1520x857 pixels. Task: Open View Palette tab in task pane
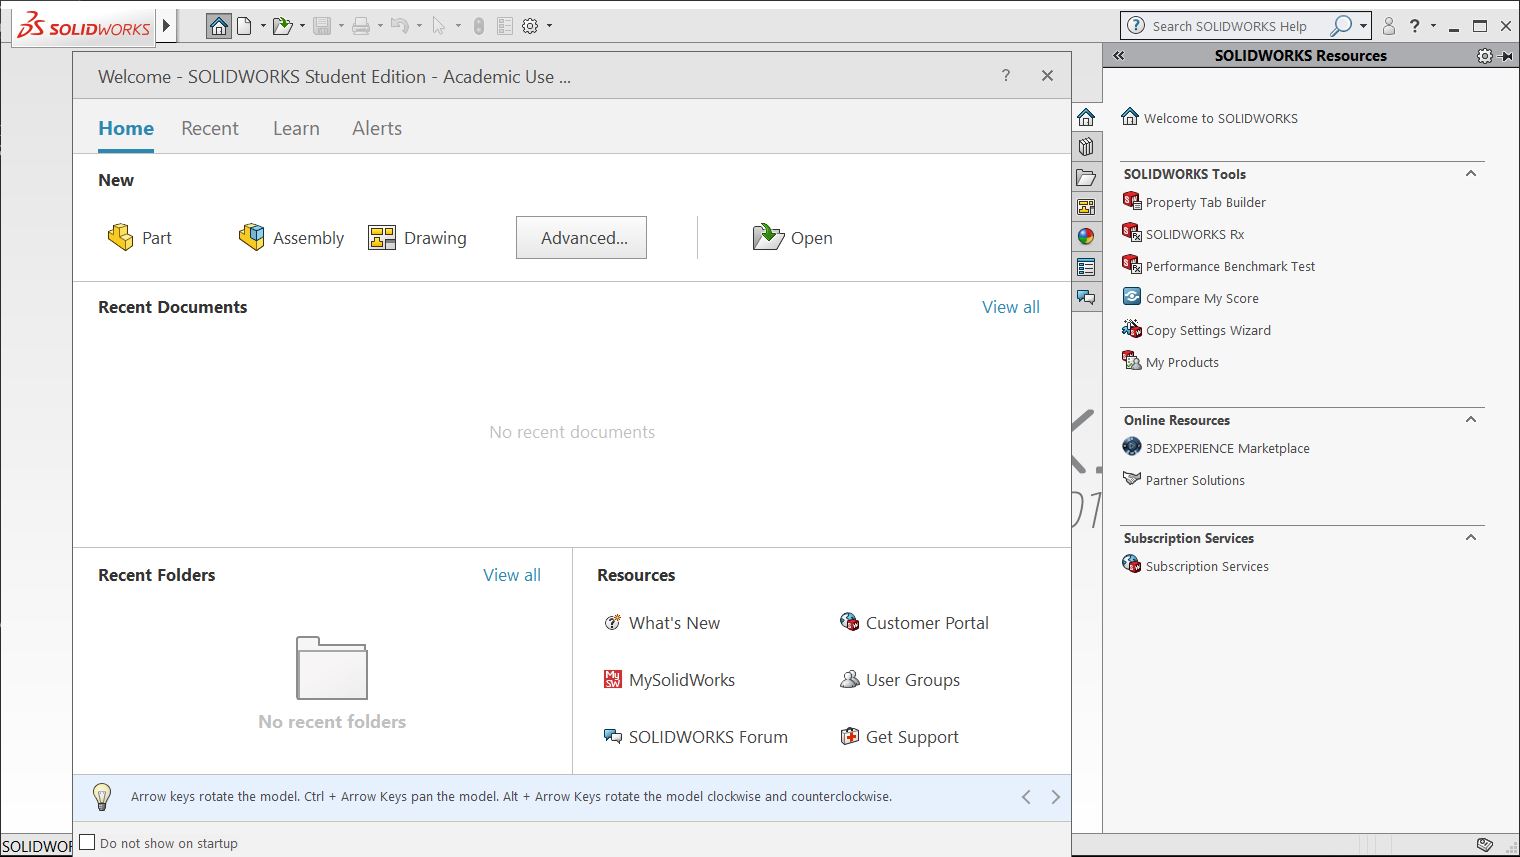click(1086, 207)
